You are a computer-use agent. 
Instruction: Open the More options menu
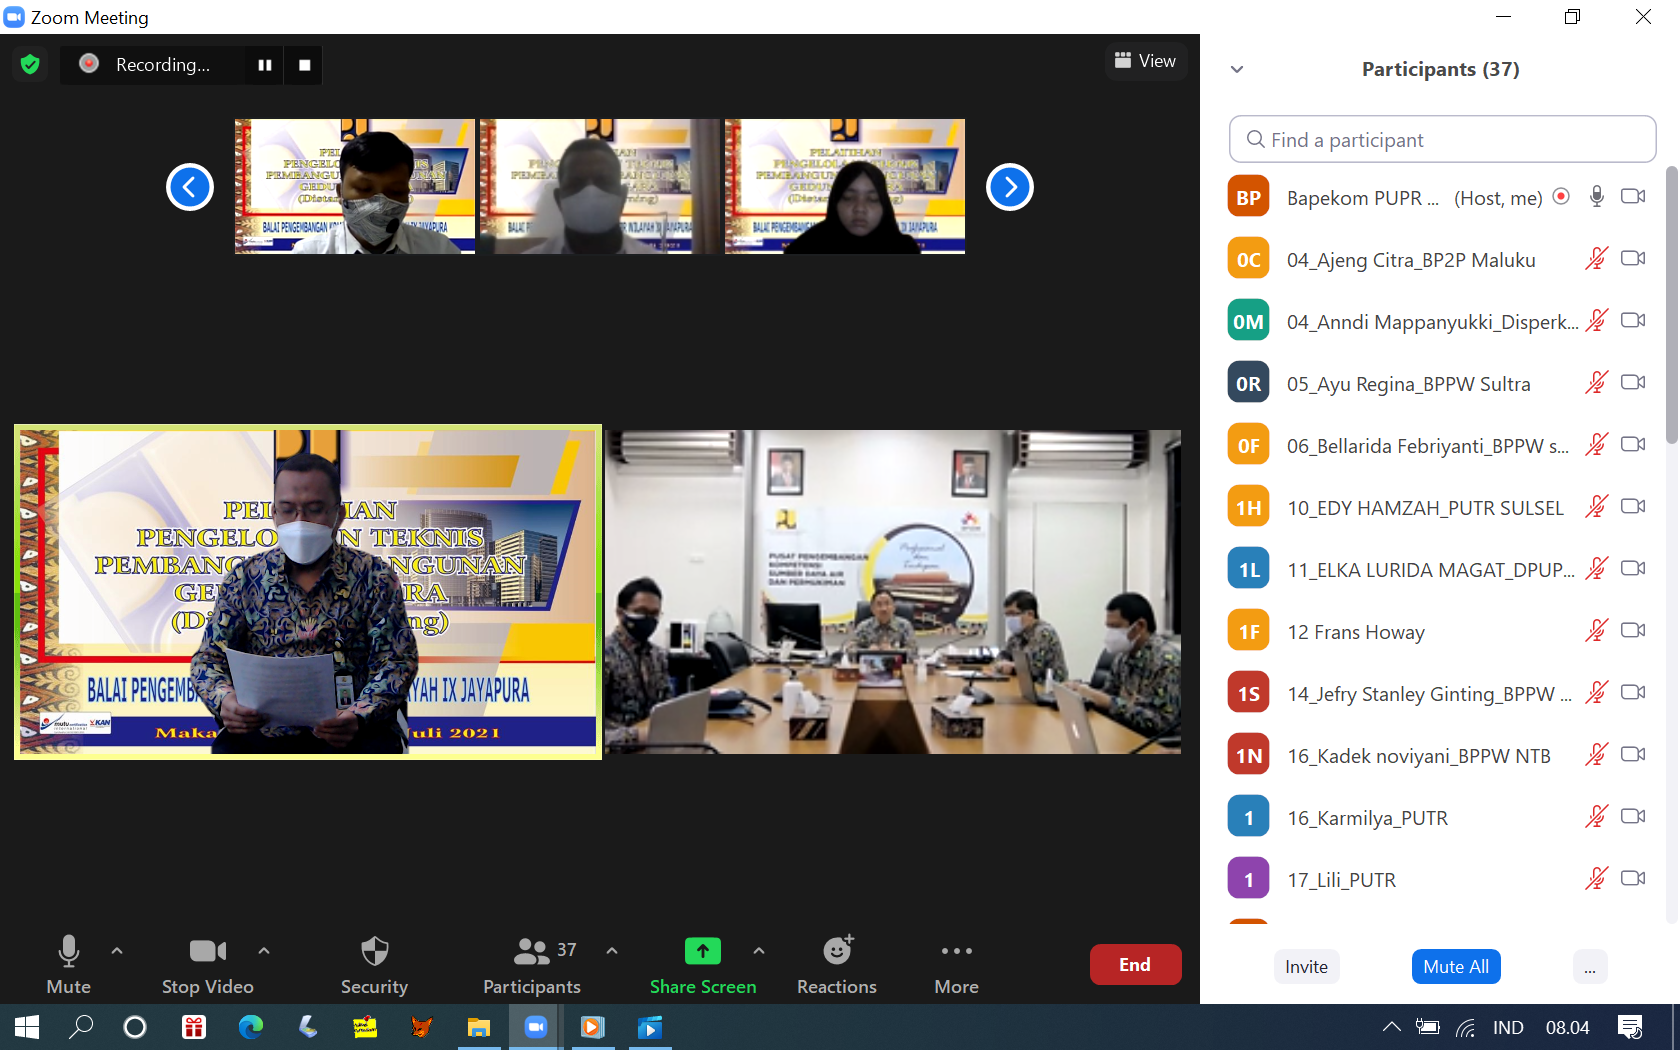(957, 965)
